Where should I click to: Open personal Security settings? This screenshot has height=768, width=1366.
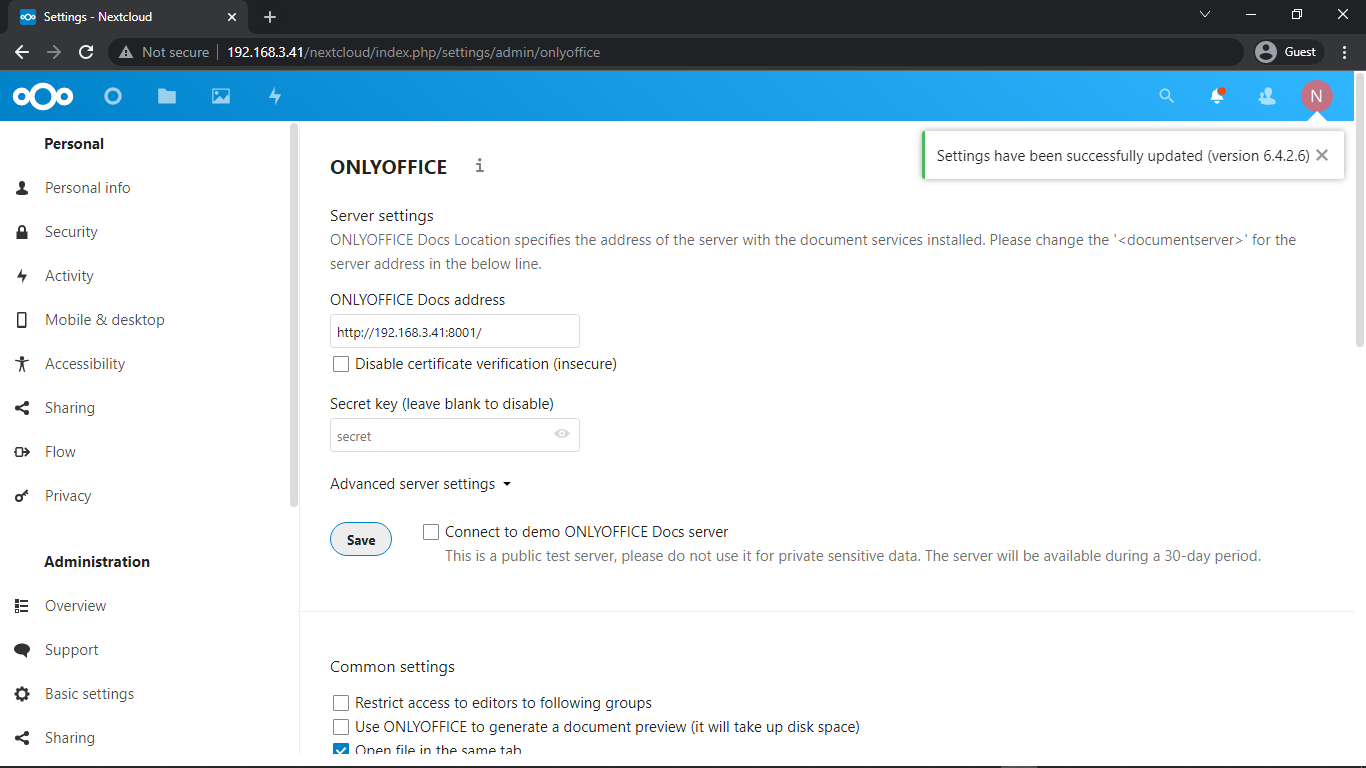tap(71, 232)
